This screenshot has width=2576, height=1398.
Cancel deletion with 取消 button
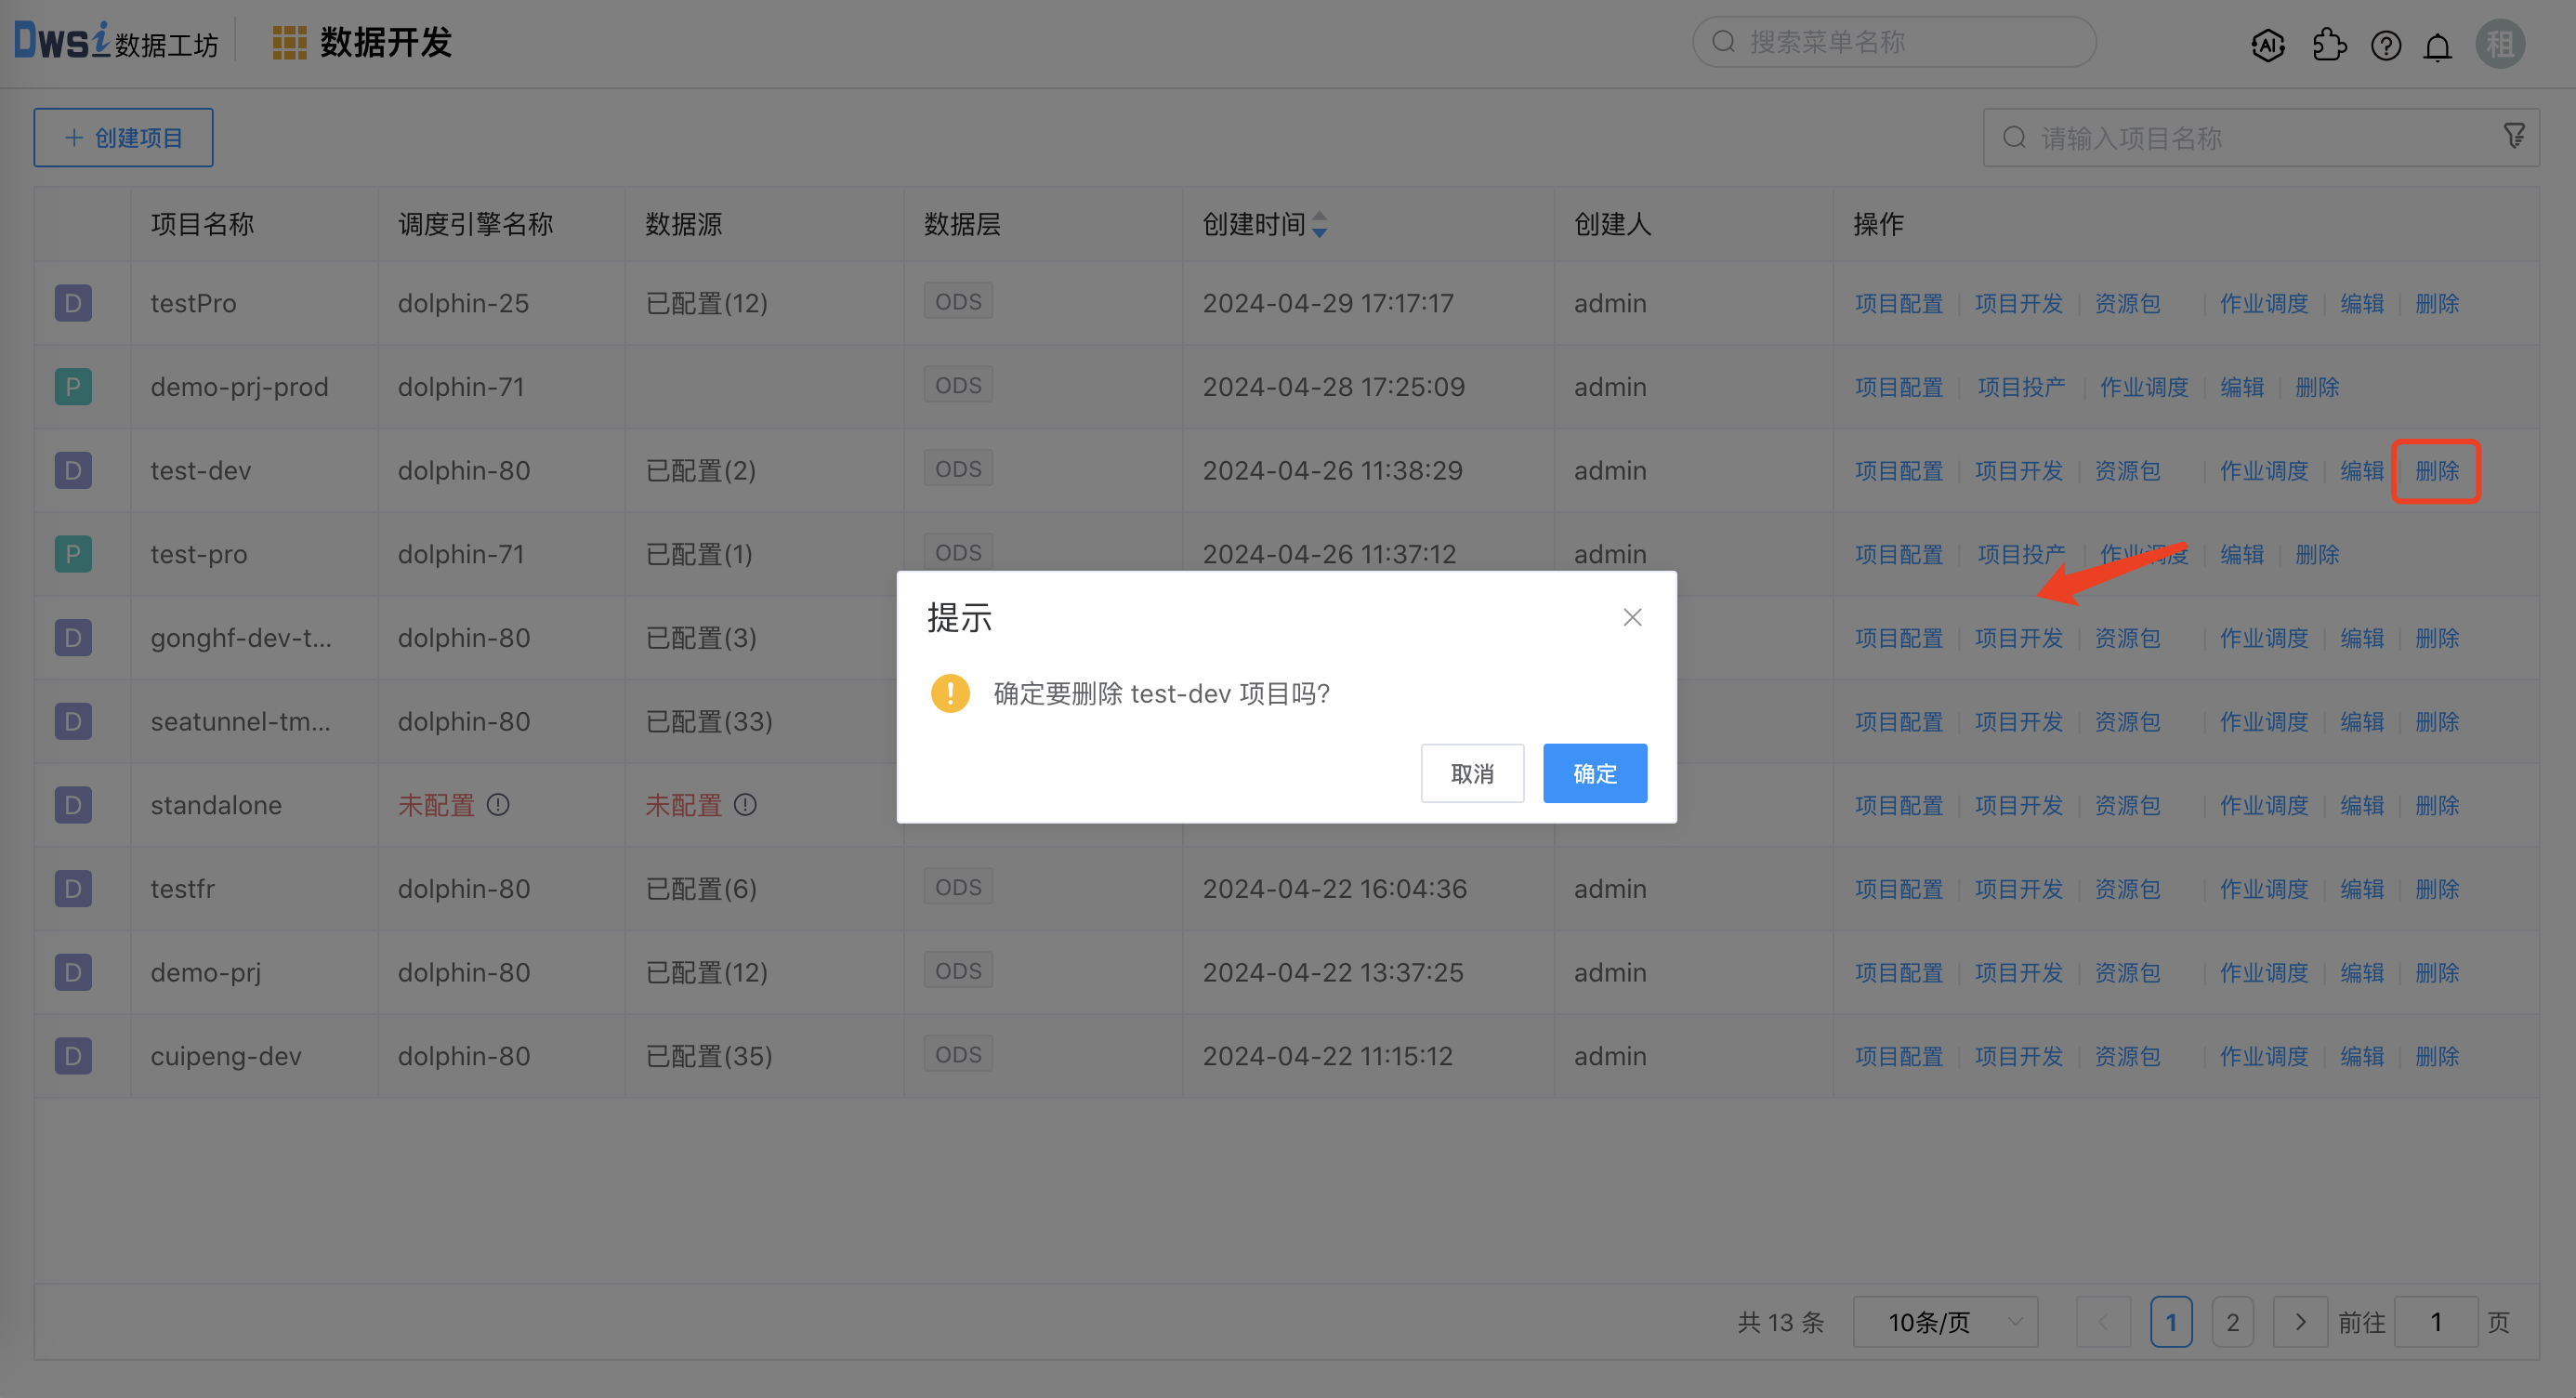pos(1472,773)
